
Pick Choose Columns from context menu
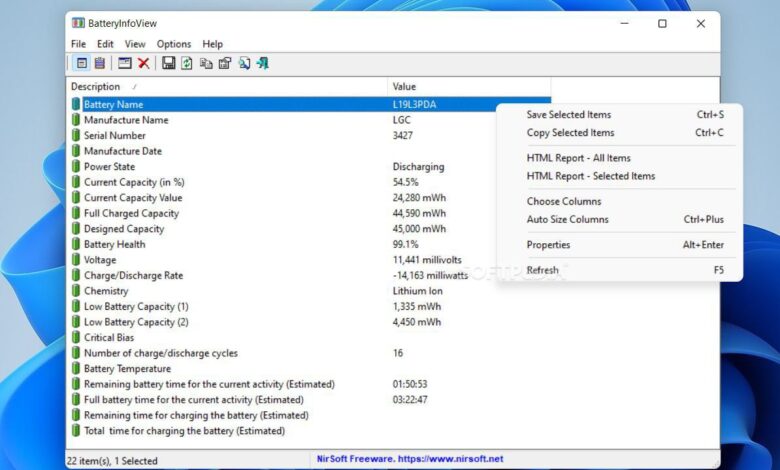pos(619,201)
